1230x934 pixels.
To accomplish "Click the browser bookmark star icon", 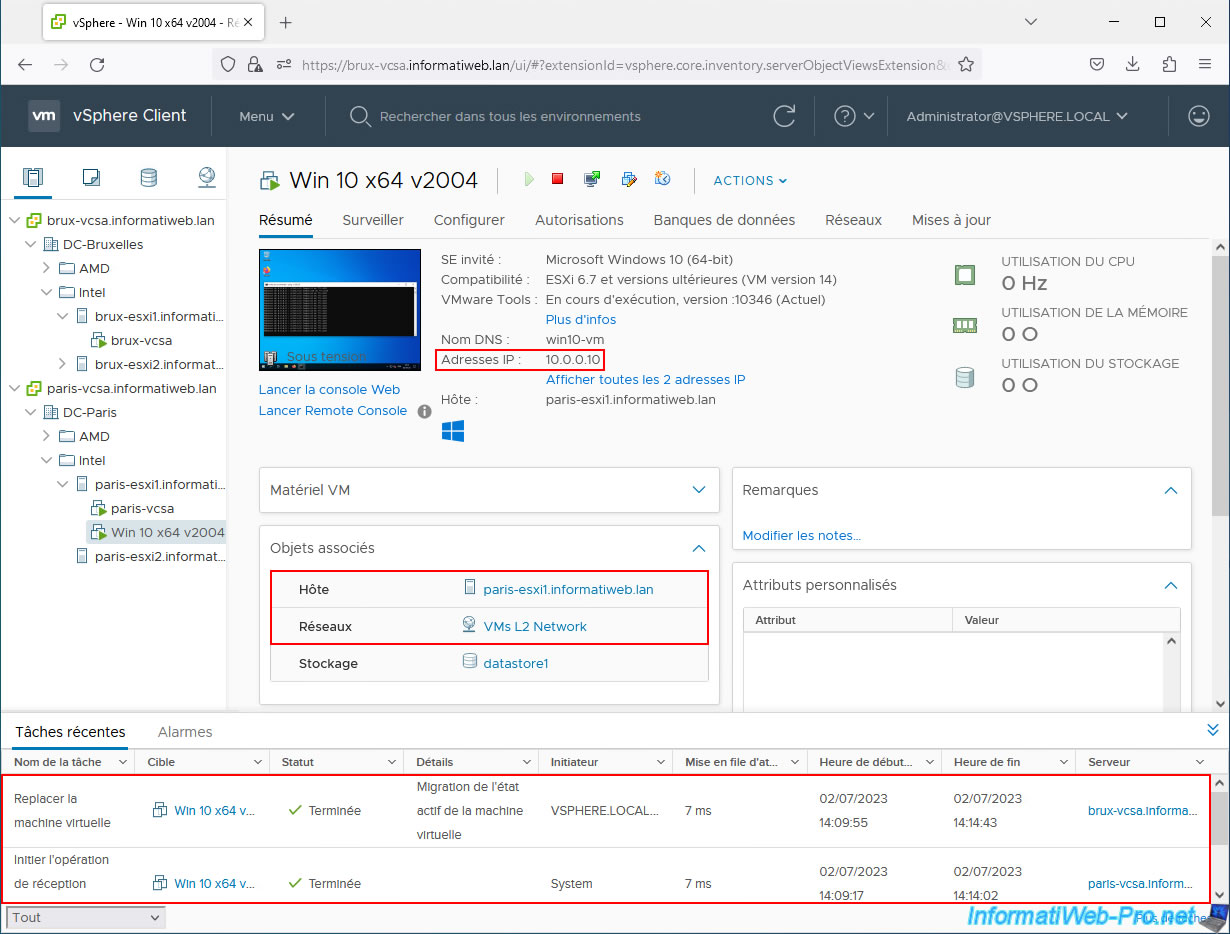I will pos(965,64).
